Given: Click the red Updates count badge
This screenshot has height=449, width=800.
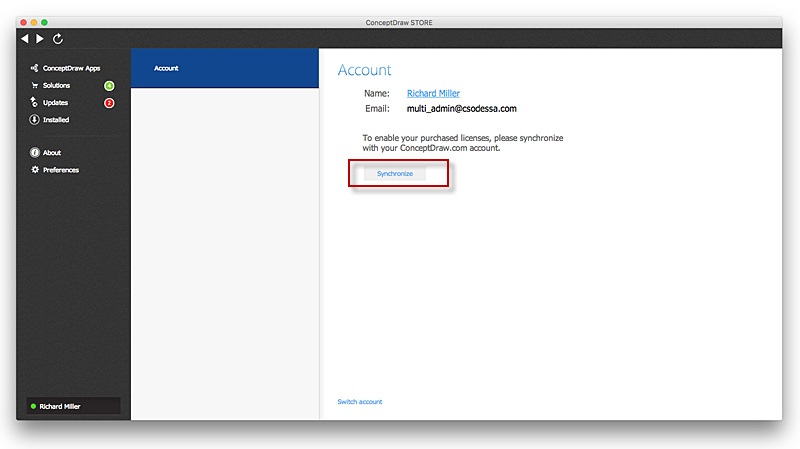Looking at the screenshot, I should (109, 103).
